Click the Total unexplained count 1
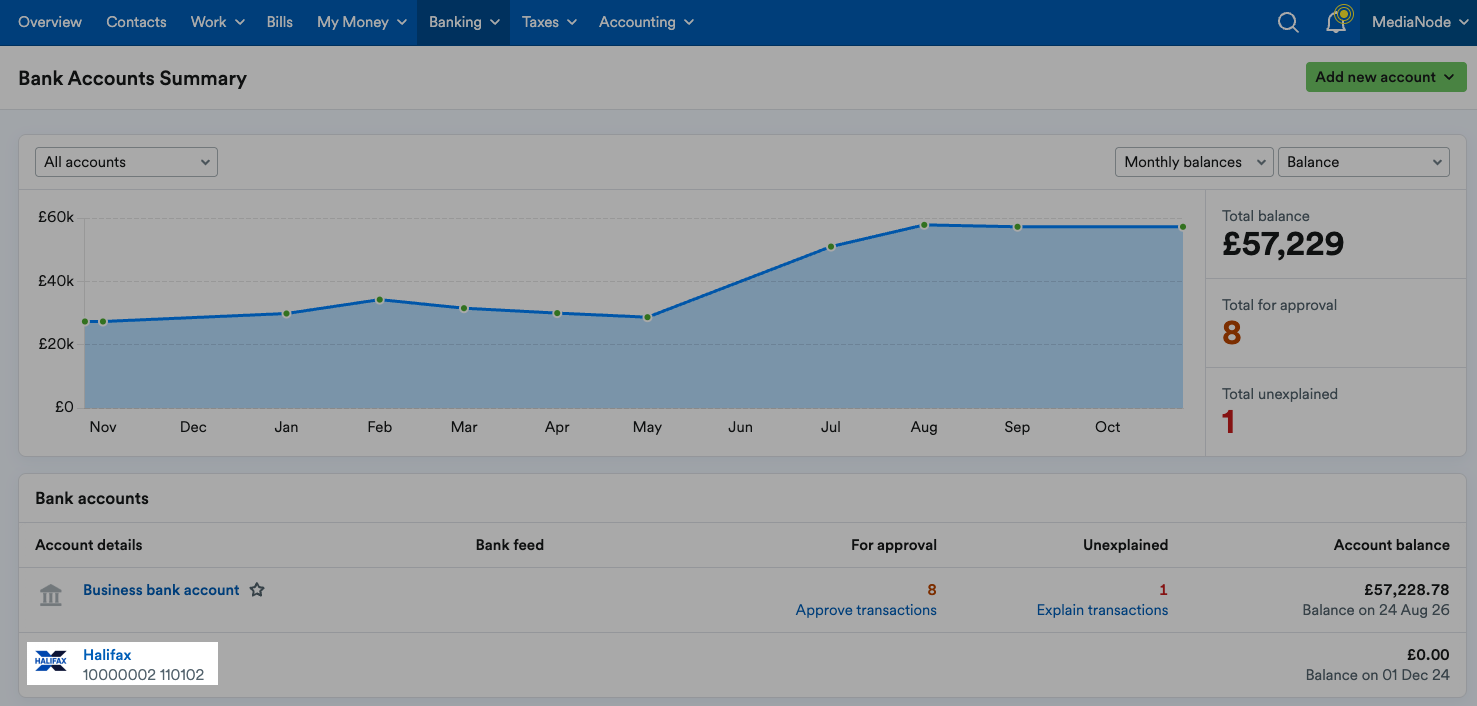Viewport: 1477px width, 706px height. click(x=1229, y=422)
